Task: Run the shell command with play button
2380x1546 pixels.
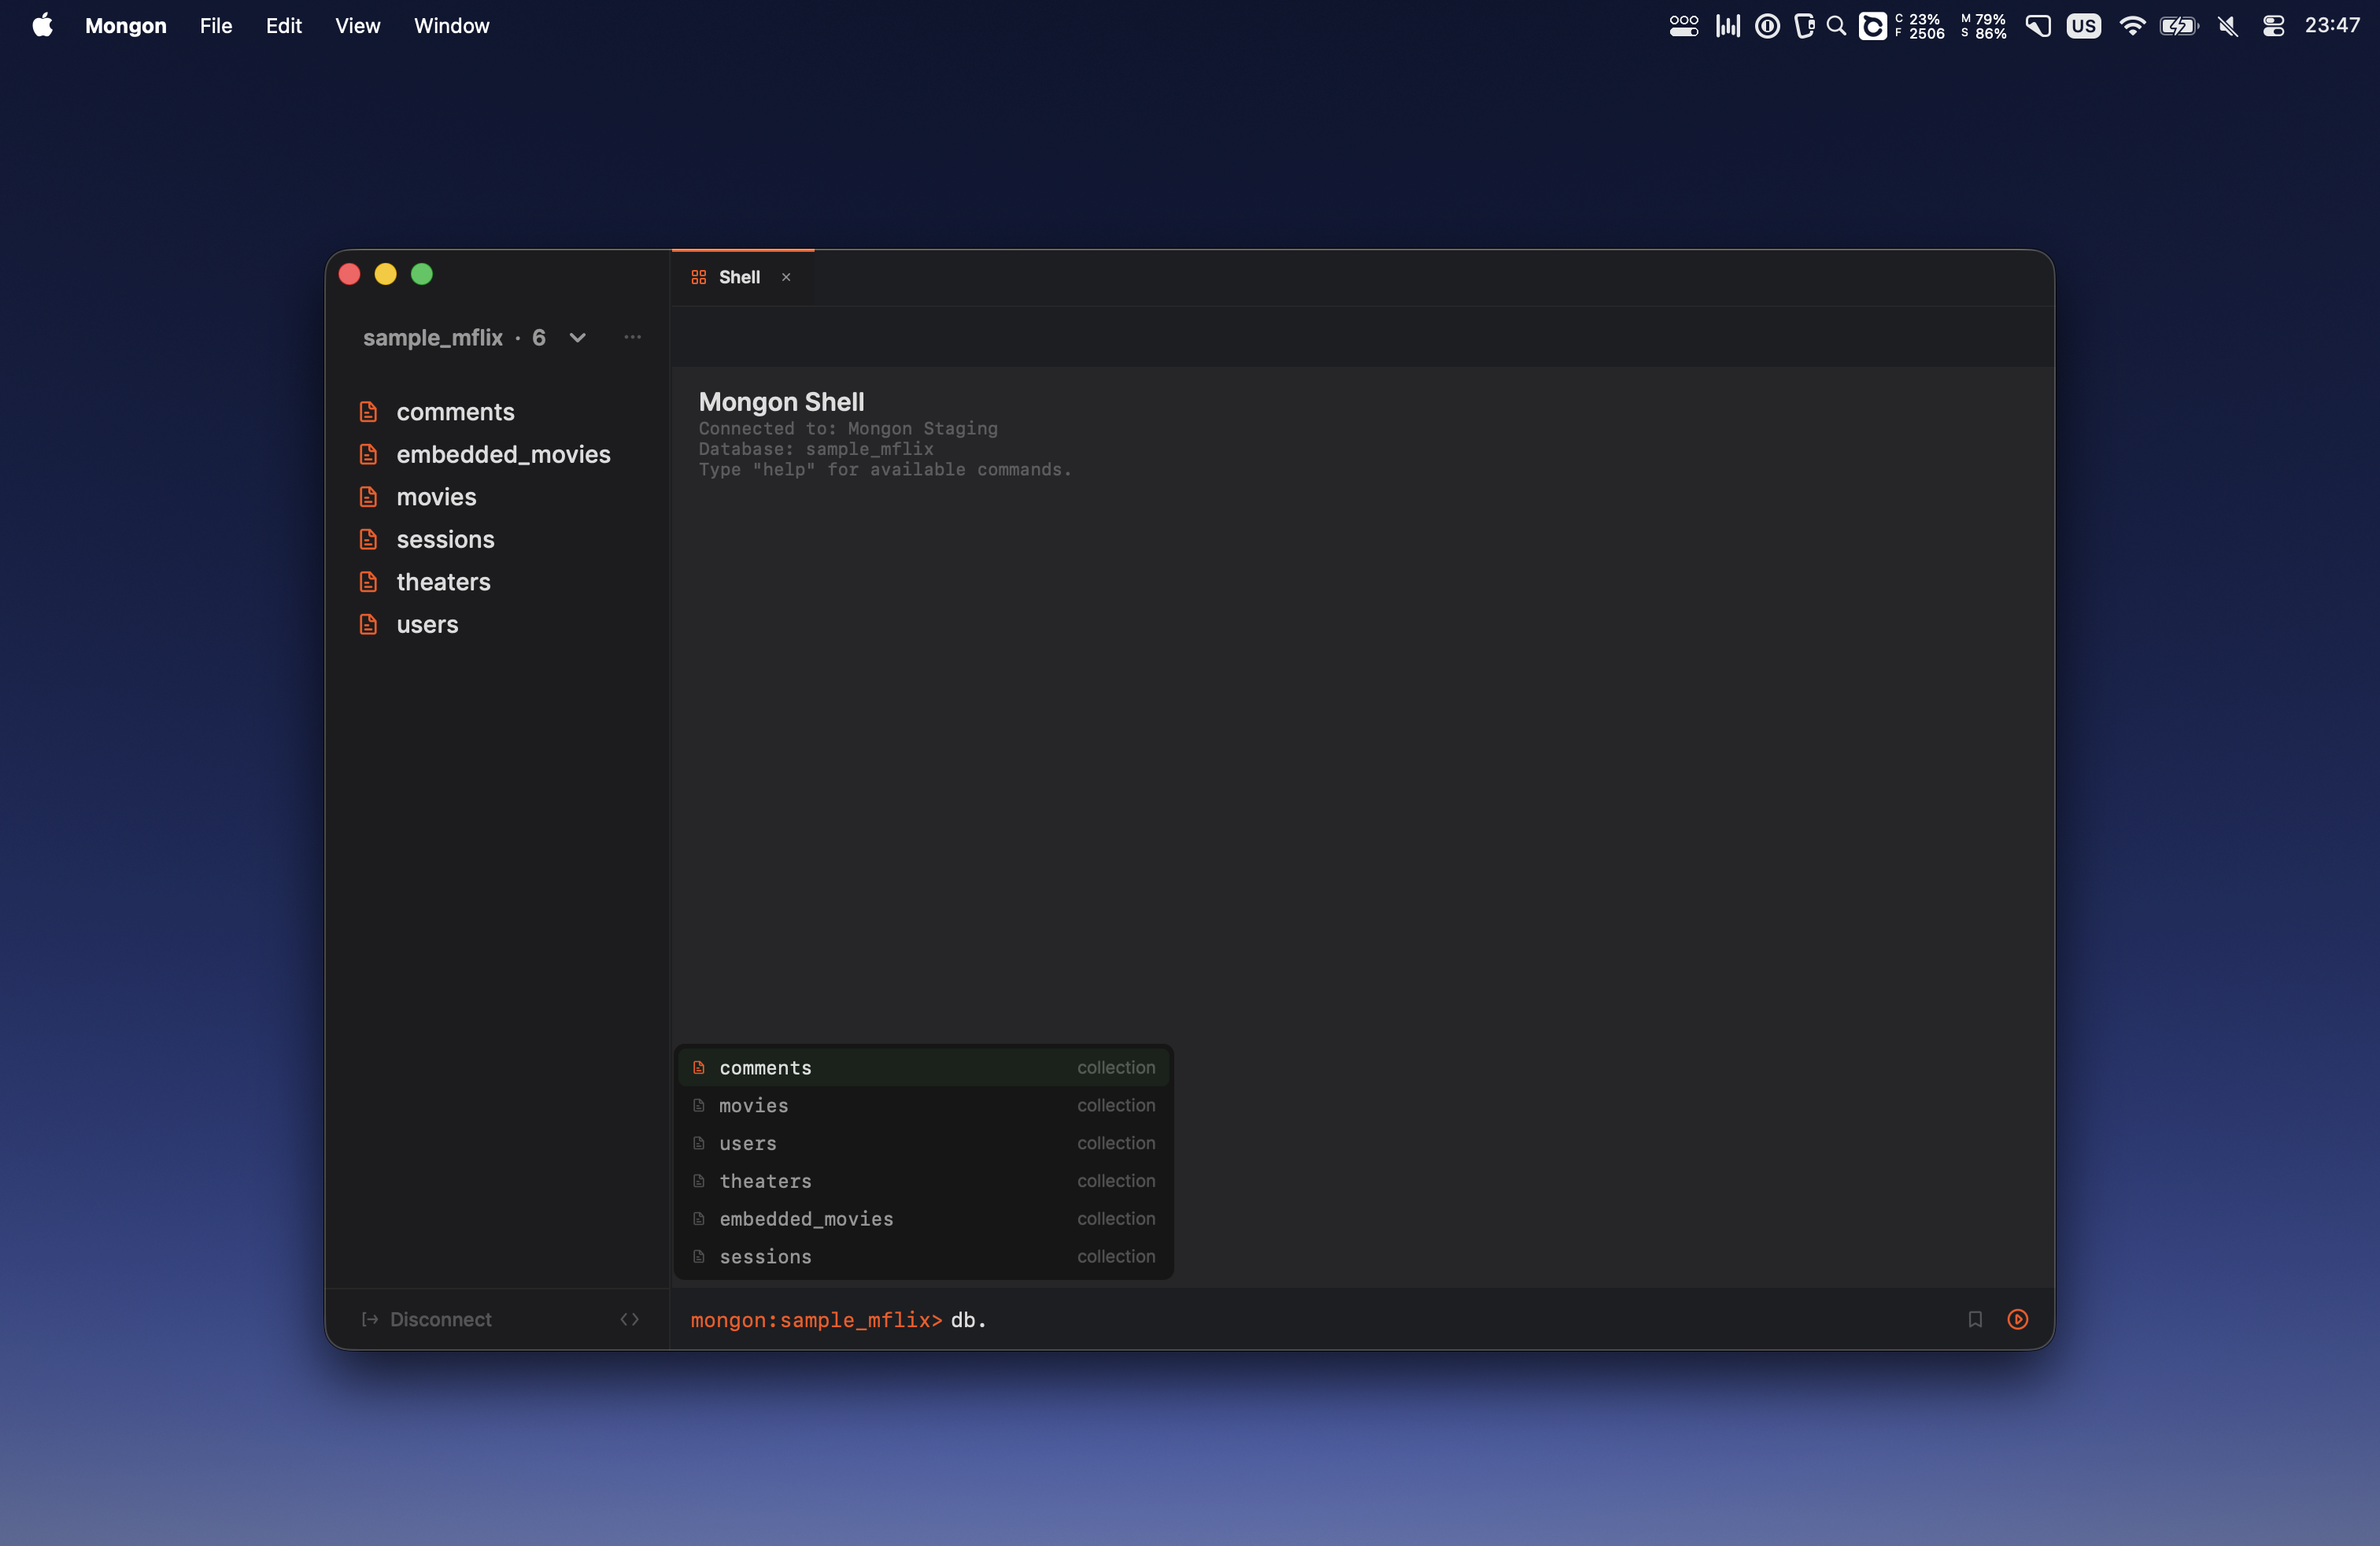Action: point(2018,1319)
